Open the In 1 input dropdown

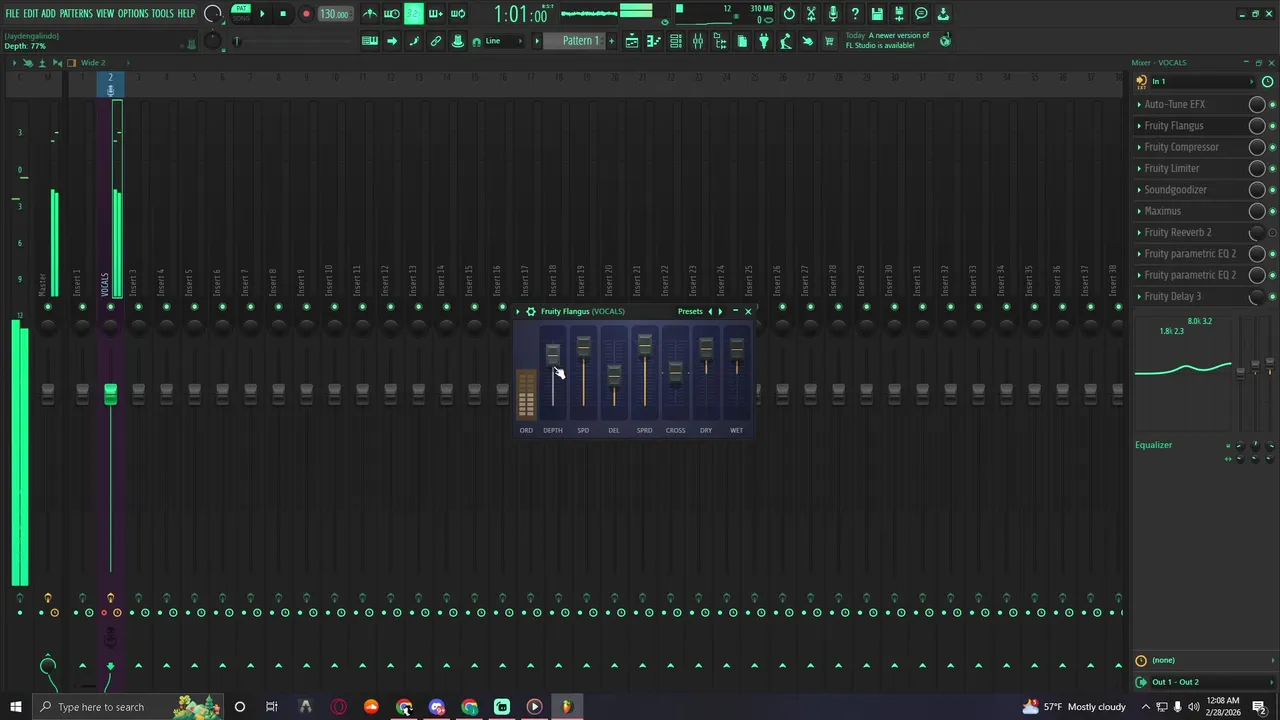click(1201, 81)
